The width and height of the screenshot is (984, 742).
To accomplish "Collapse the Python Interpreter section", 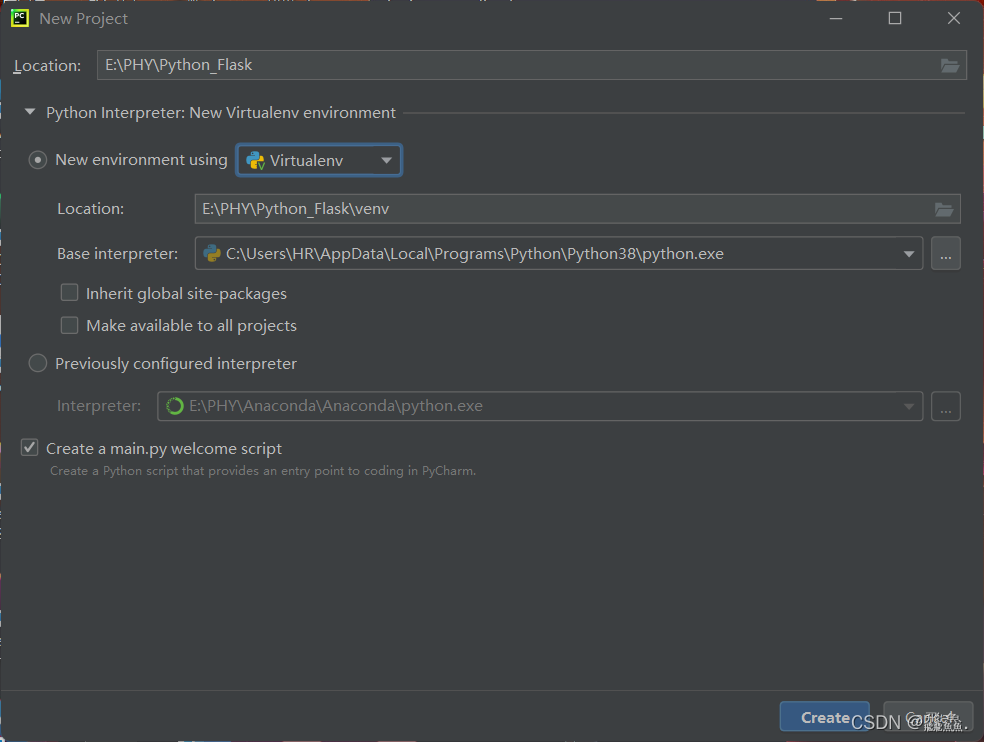I will 29,112.
